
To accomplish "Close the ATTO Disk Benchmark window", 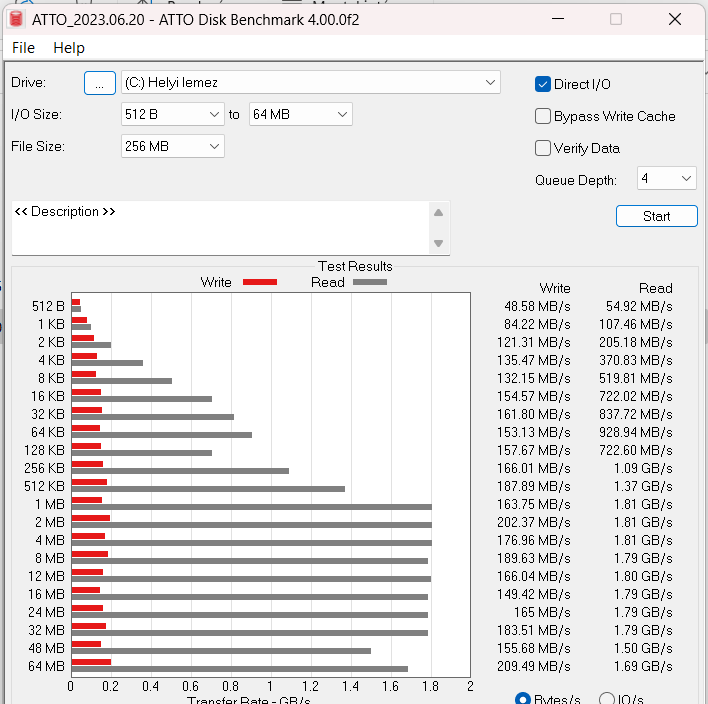I will pos(675,19).
